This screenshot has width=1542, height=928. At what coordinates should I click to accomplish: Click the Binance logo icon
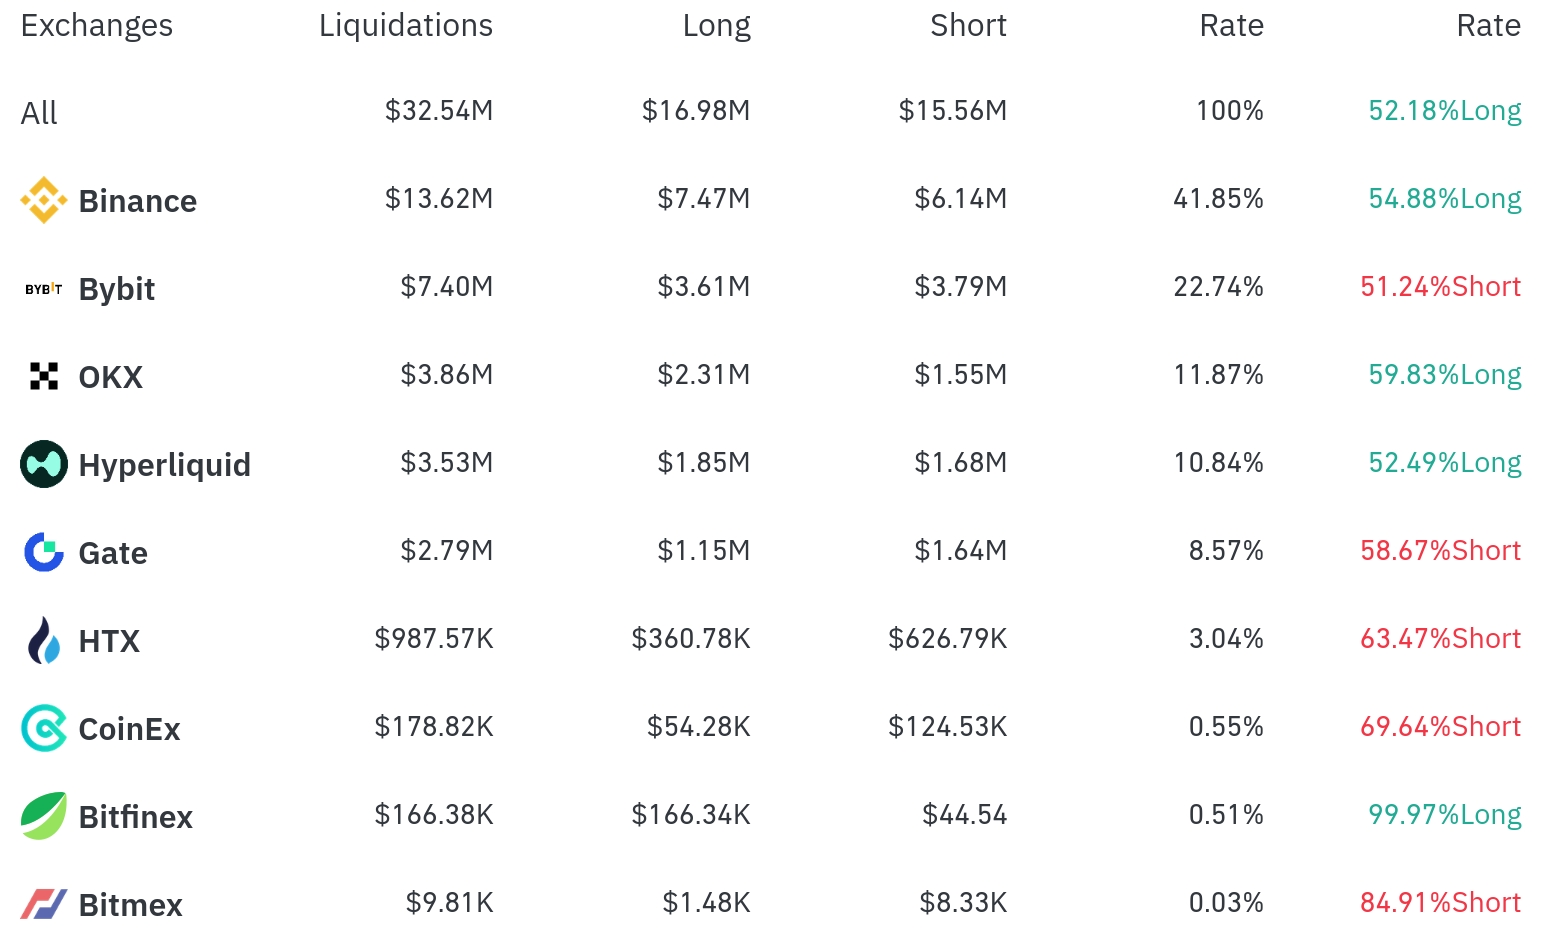44,200
